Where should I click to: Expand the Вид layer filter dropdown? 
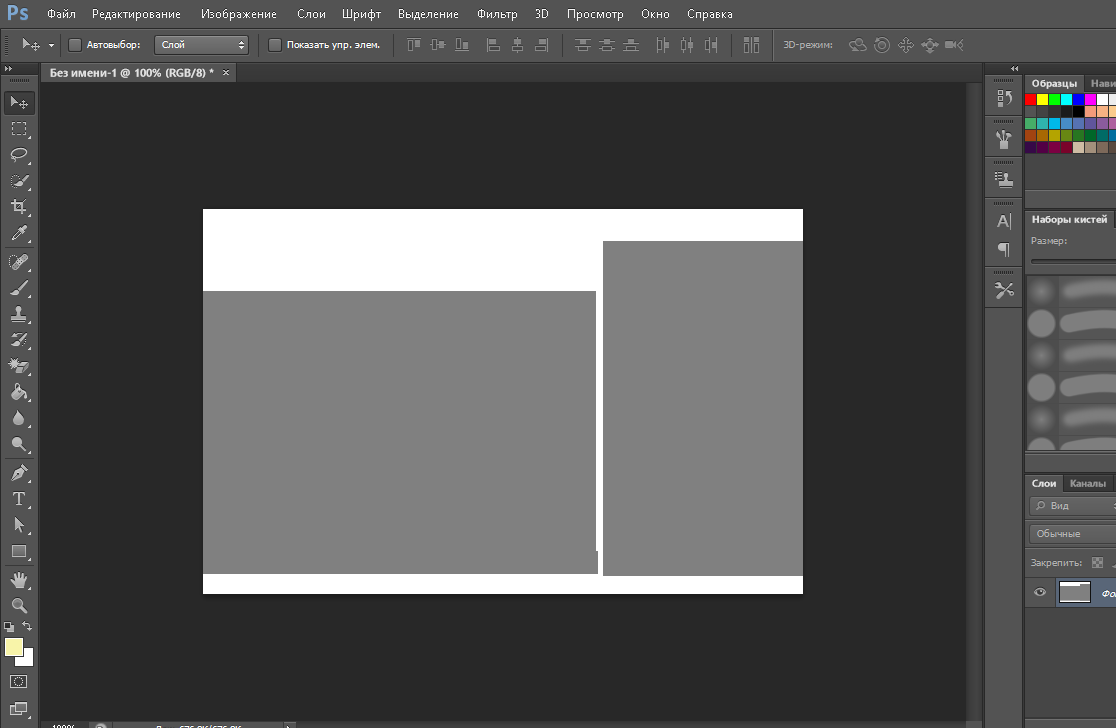pyautogui.click(x=1072, y=506)
